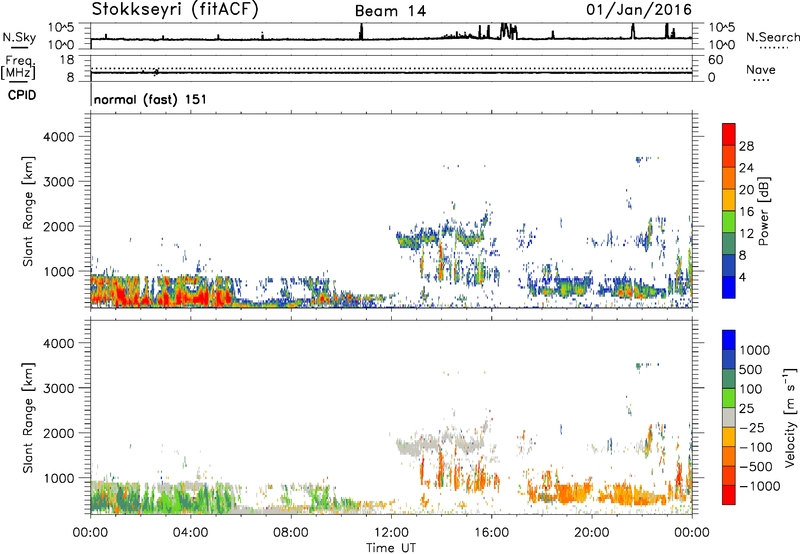Click the "N.Search" legend label
The image size is (800, 554).
[772, 37]
